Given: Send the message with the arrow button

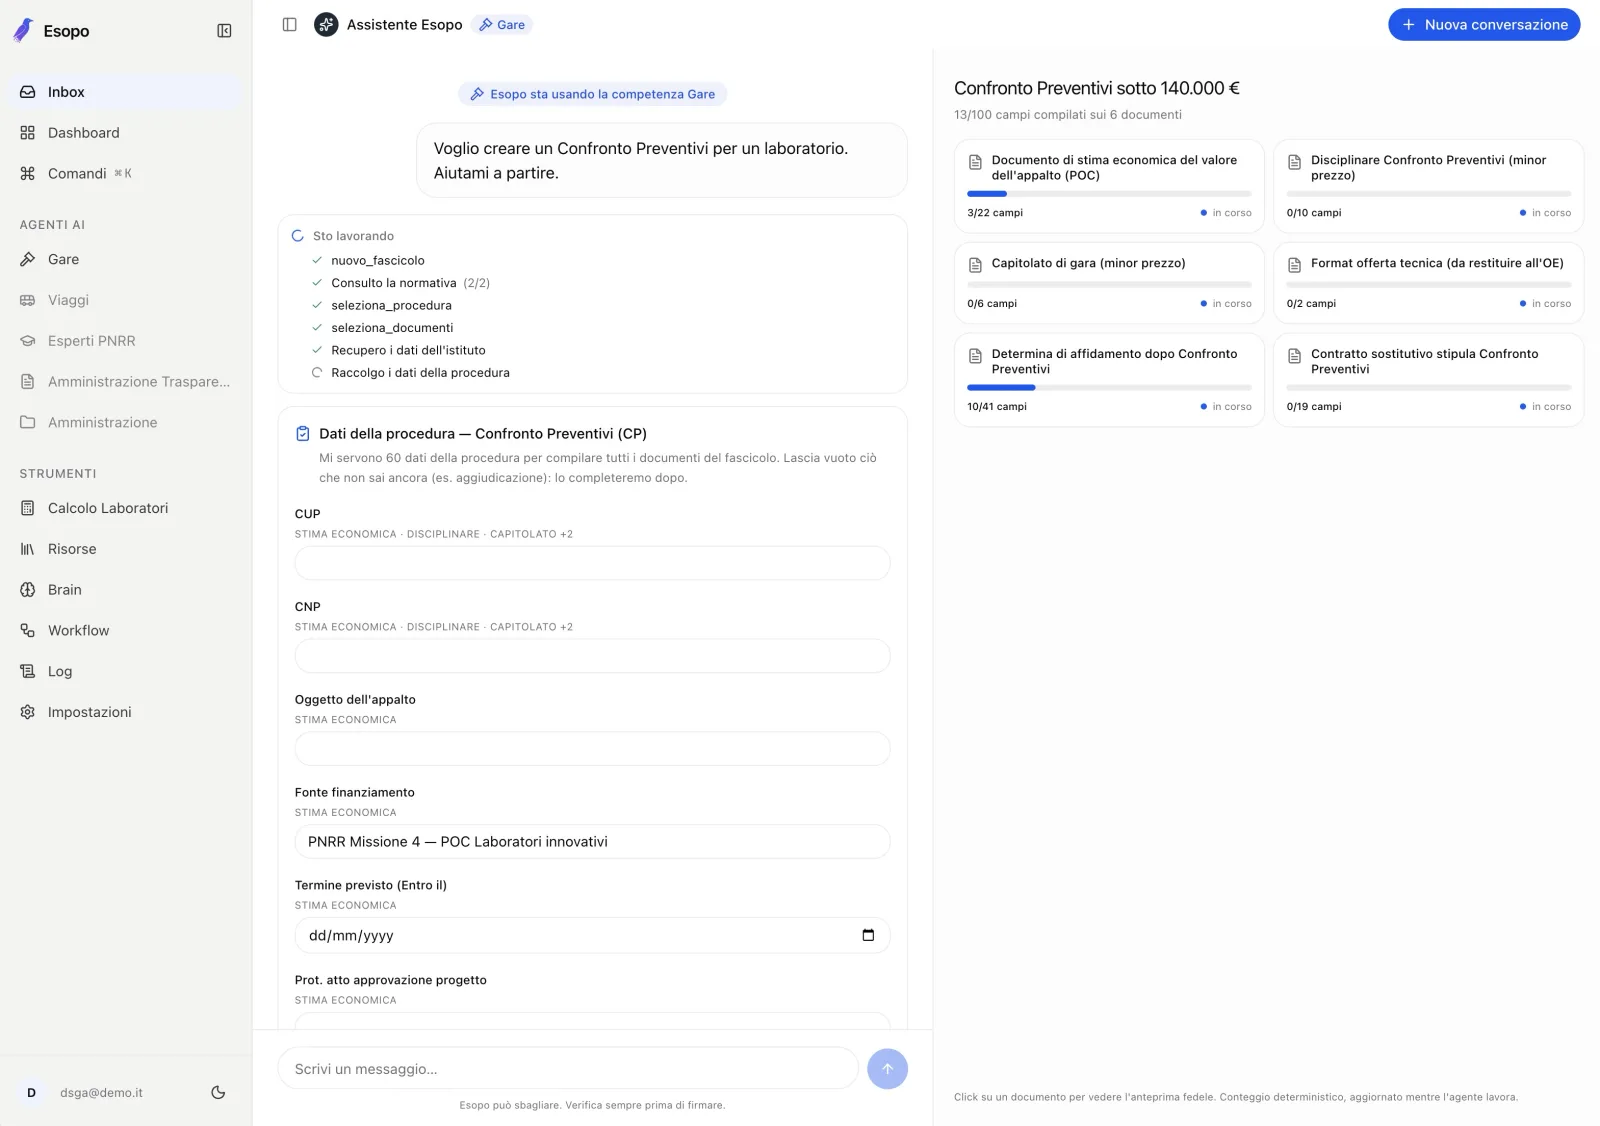Looking at the screenshot, I should pyautogui.click(x=887, y=1068).
